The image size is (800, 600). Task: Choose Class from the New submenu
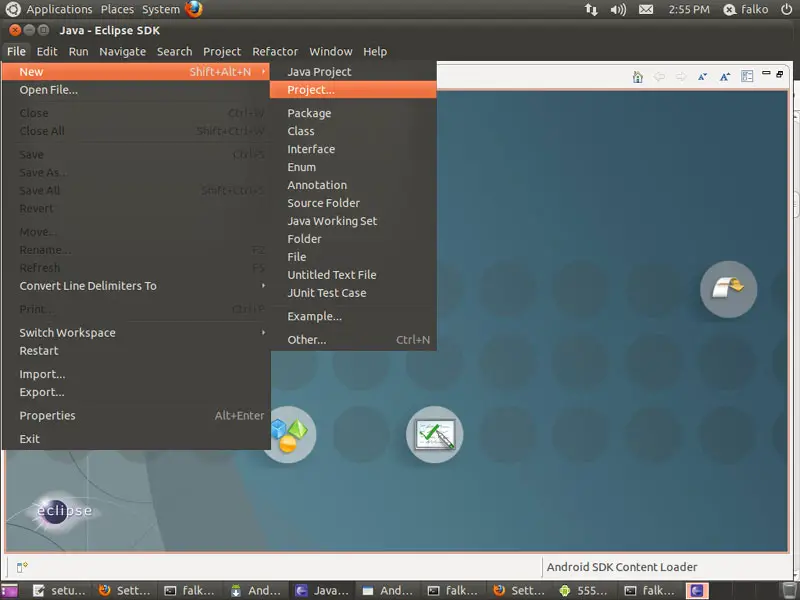pyautogui.click(x=353, y=131)
